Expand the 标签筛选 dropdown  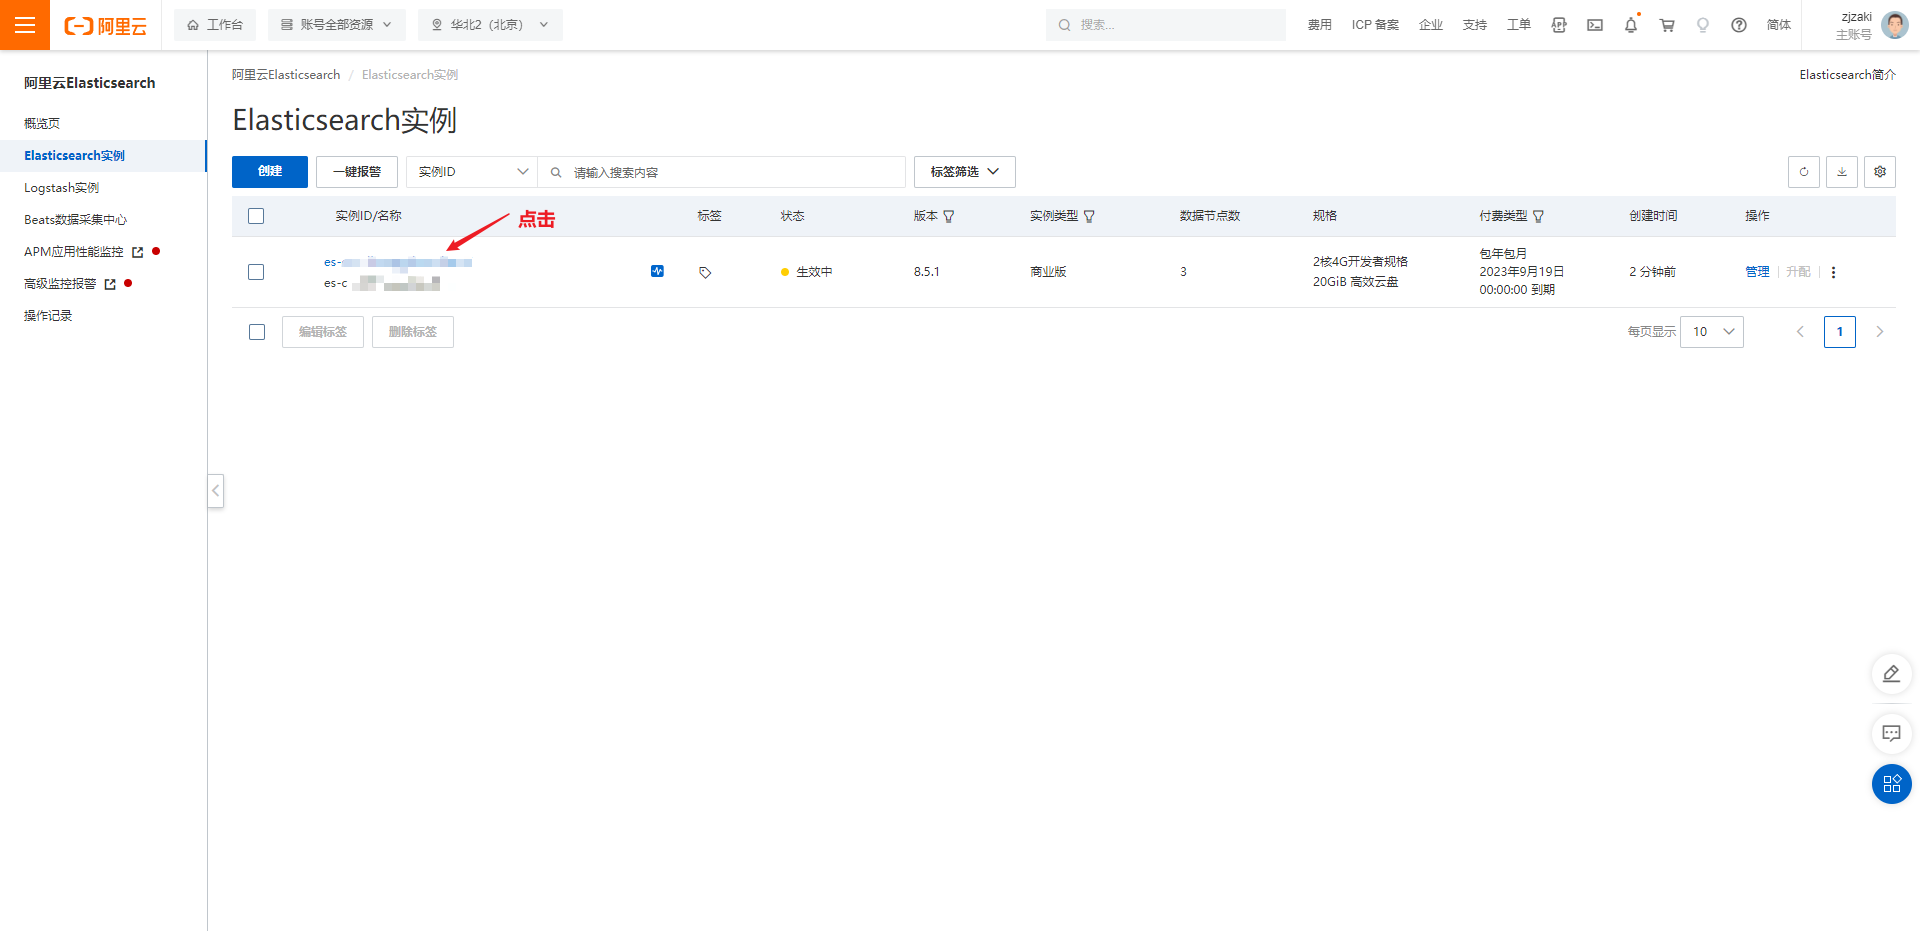coord(964,172)
